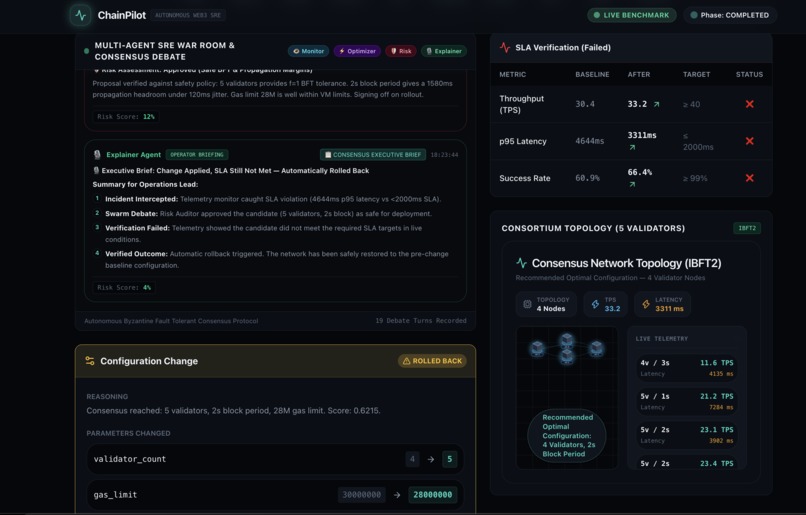Click the TOPOLOGY 4 Nodes stat chip
The width and height of the screenshot is (806, 515).
click(x=546, y=304)
